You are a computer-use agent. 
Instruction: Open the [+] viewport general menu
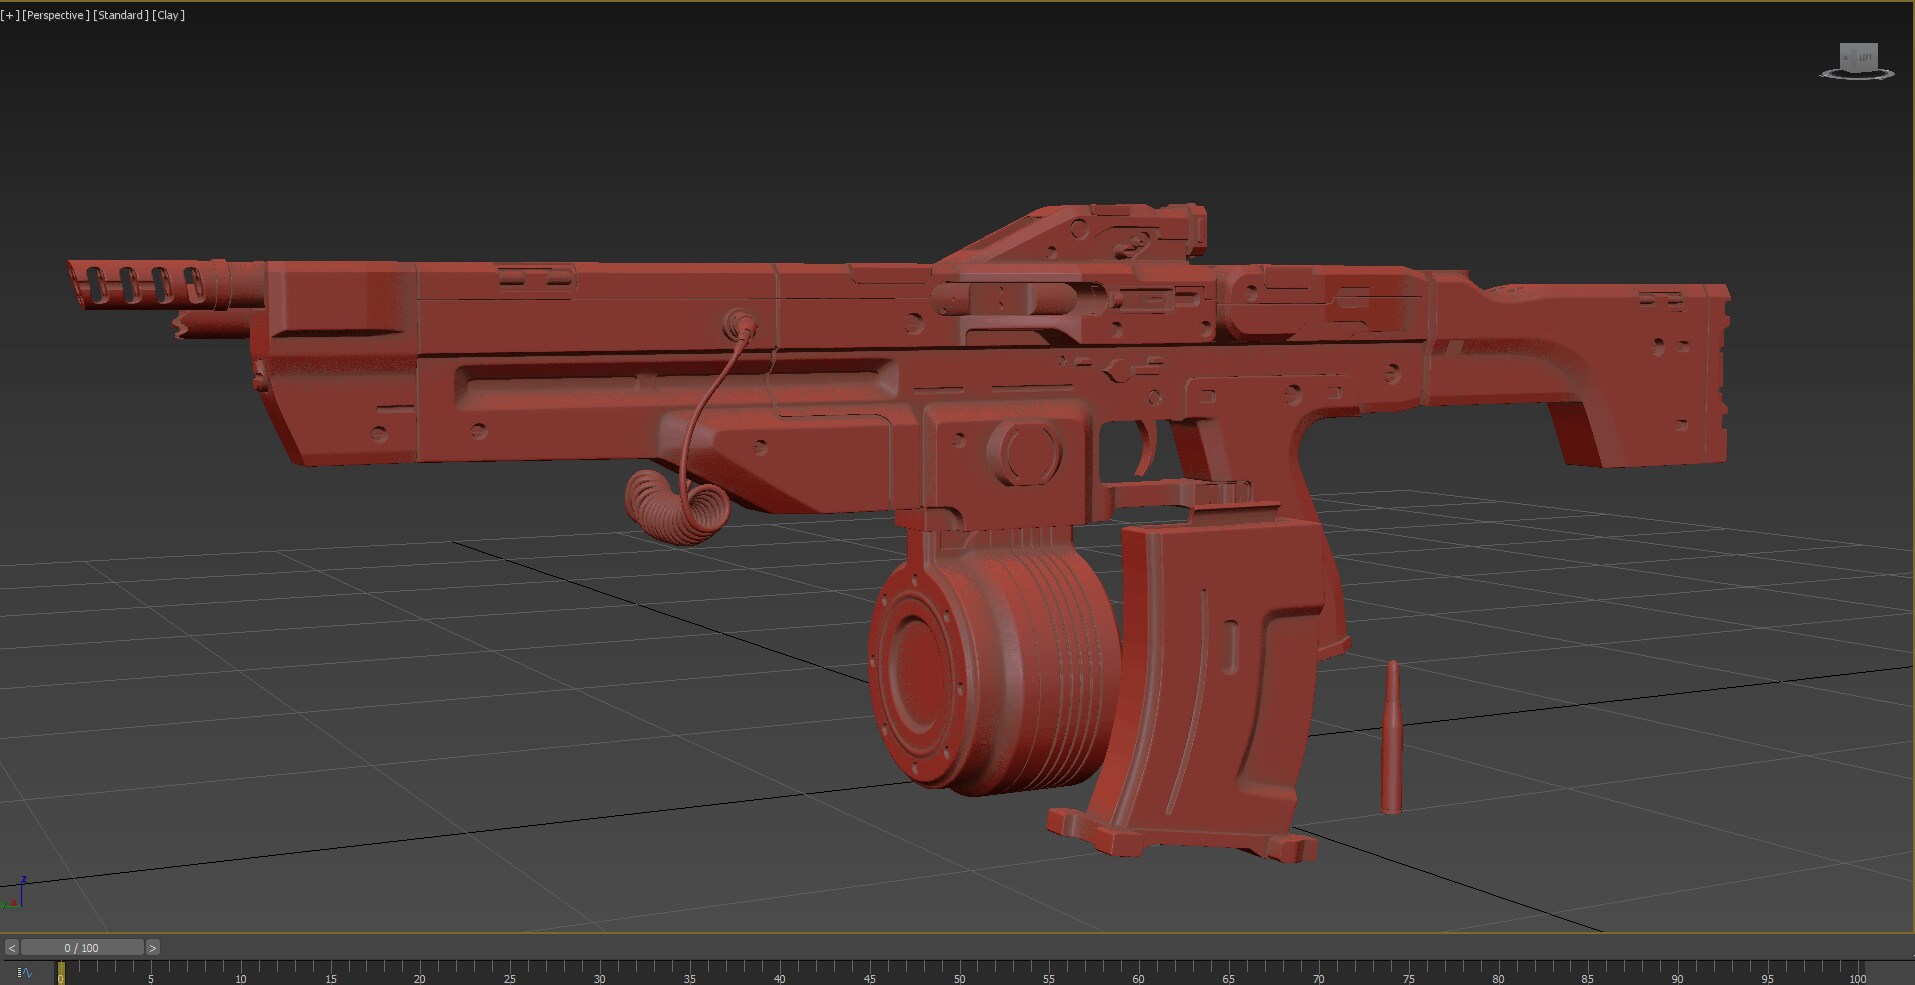[10, 15]
